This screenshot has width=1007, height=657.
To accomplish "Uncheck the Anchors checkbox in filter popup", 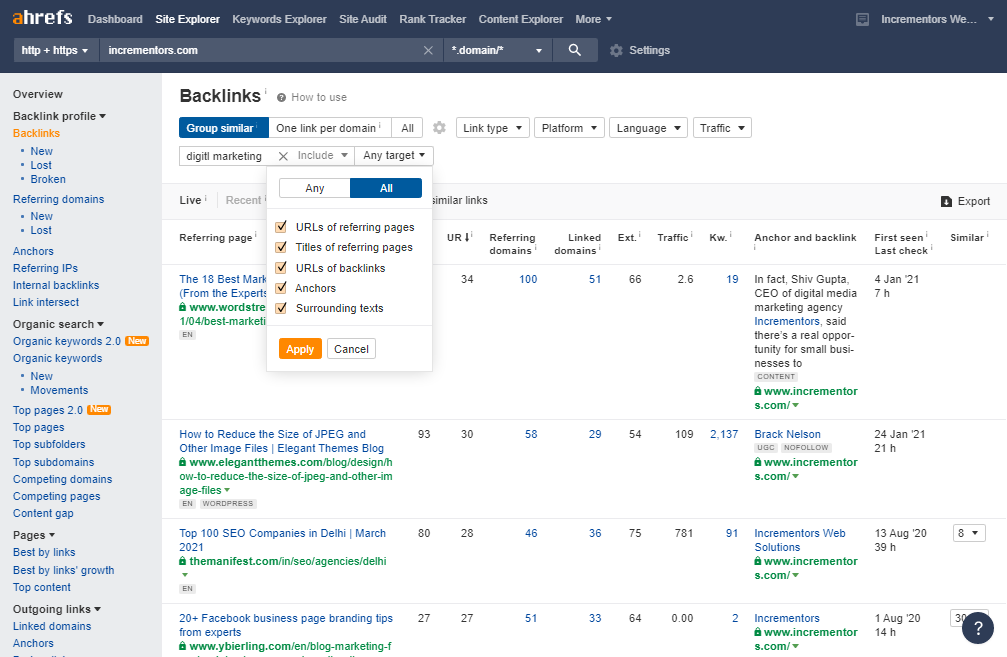I will 281,288.
